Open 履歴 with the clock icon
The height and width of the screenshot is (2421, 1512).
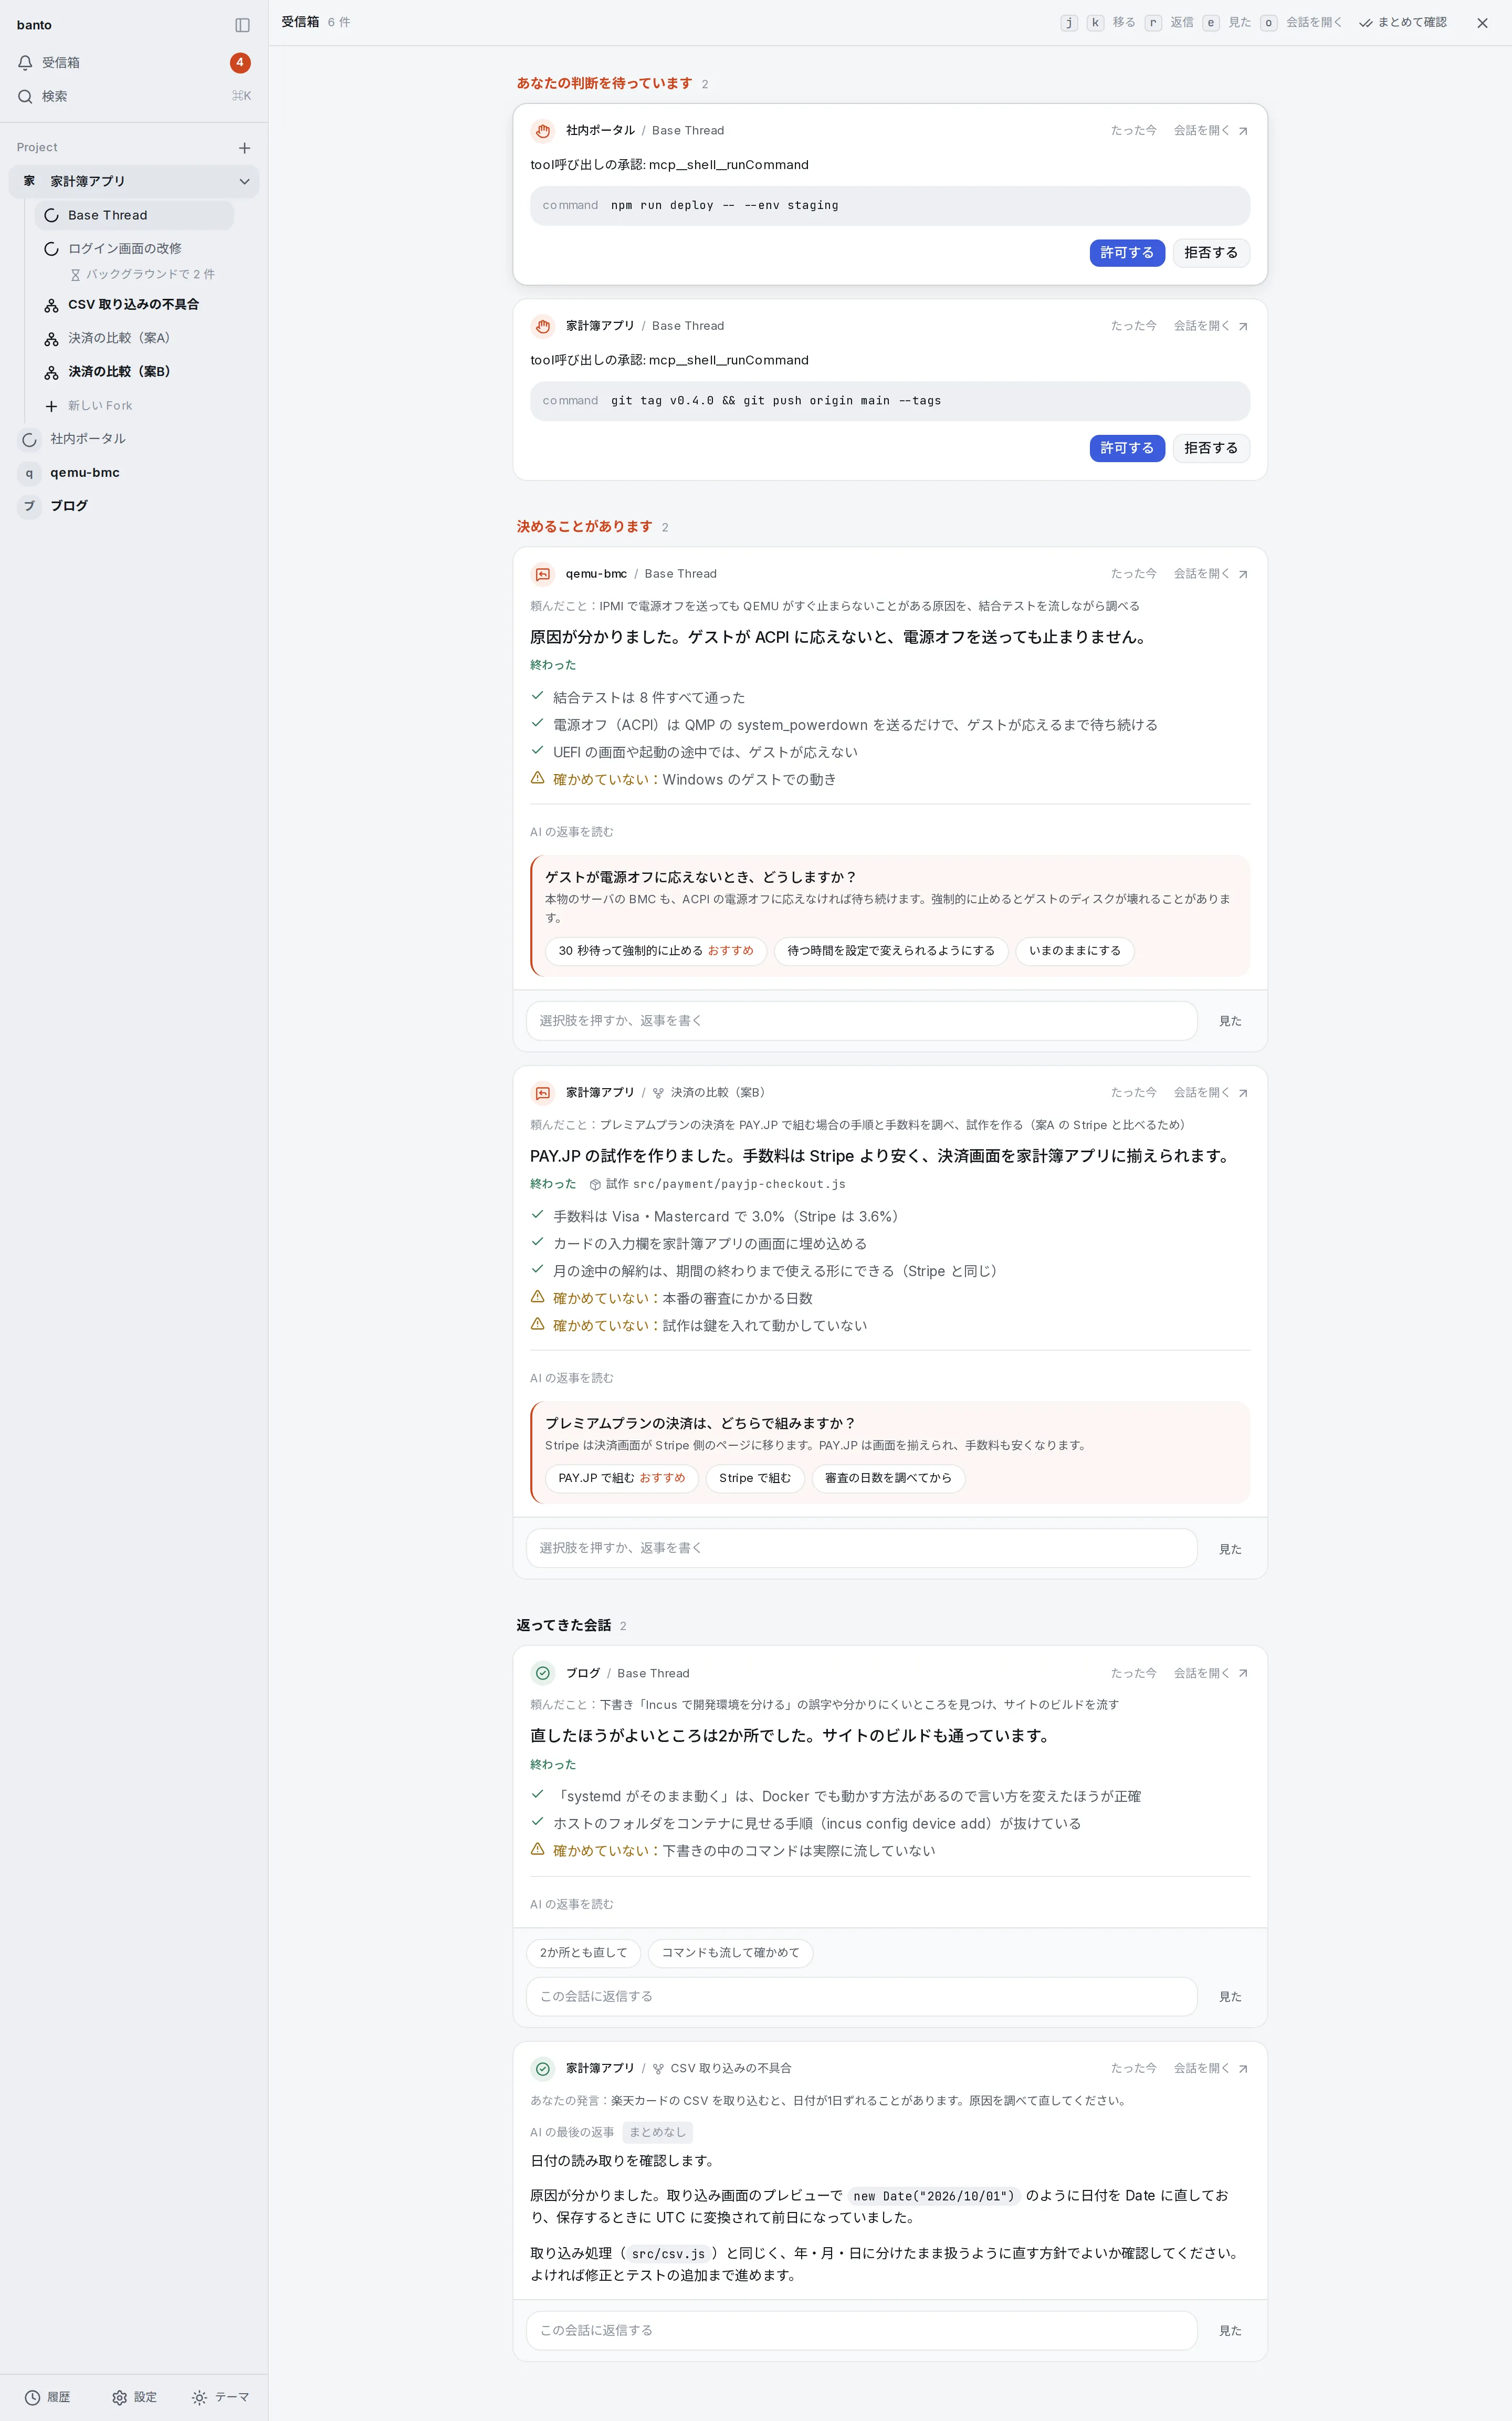[x=47, y=2397]
